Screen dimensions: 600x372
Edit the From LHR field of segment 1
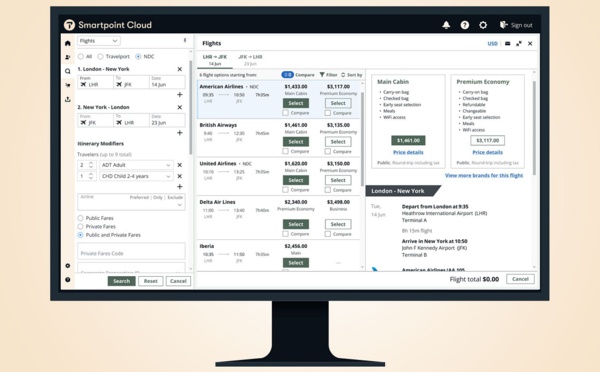95,82
